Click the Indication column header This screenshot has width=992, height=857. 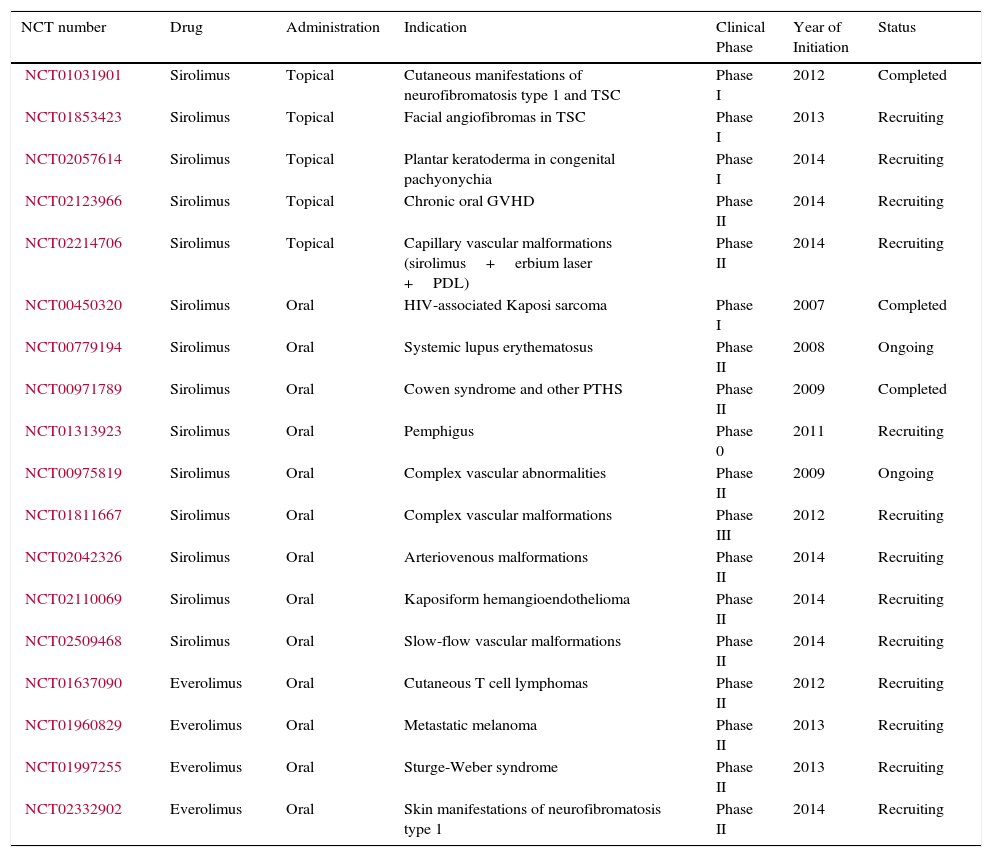pyautogui.click(x=435, y=28)
